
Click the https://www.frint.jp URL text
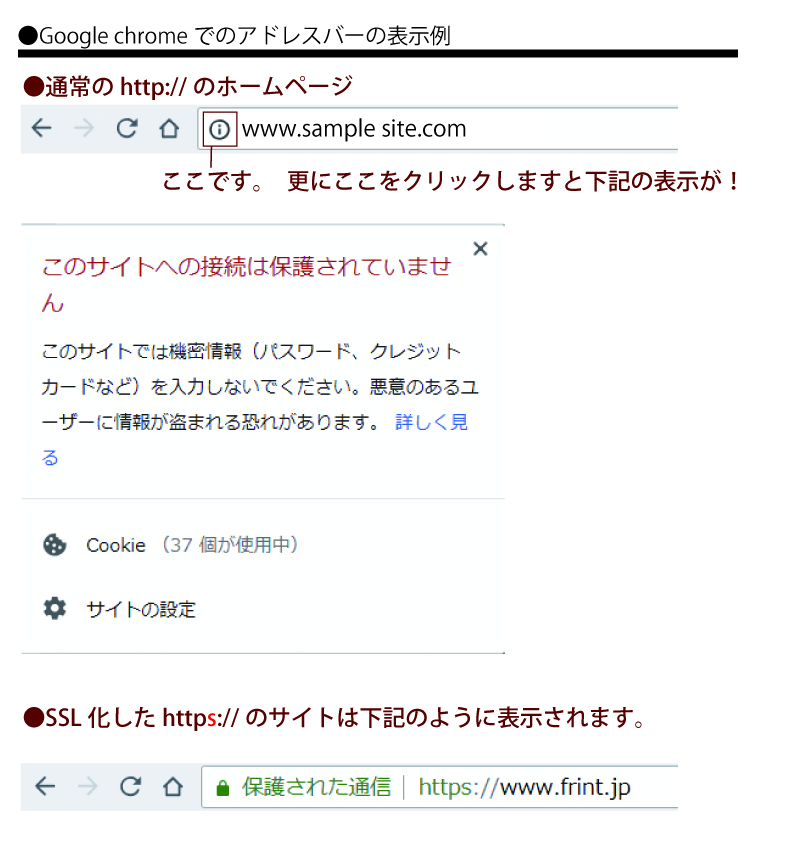click(x=525, y=787)
